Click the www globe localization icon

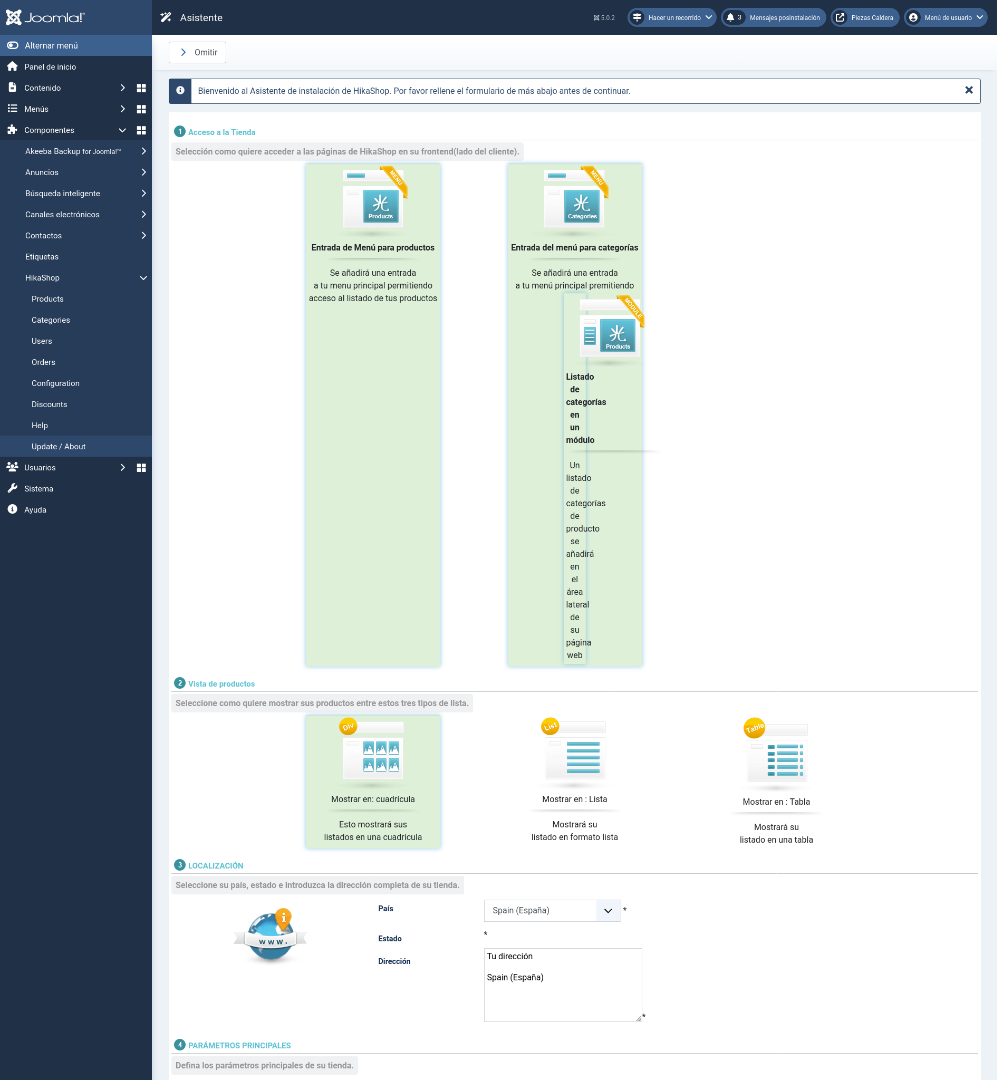click(271, 935)
